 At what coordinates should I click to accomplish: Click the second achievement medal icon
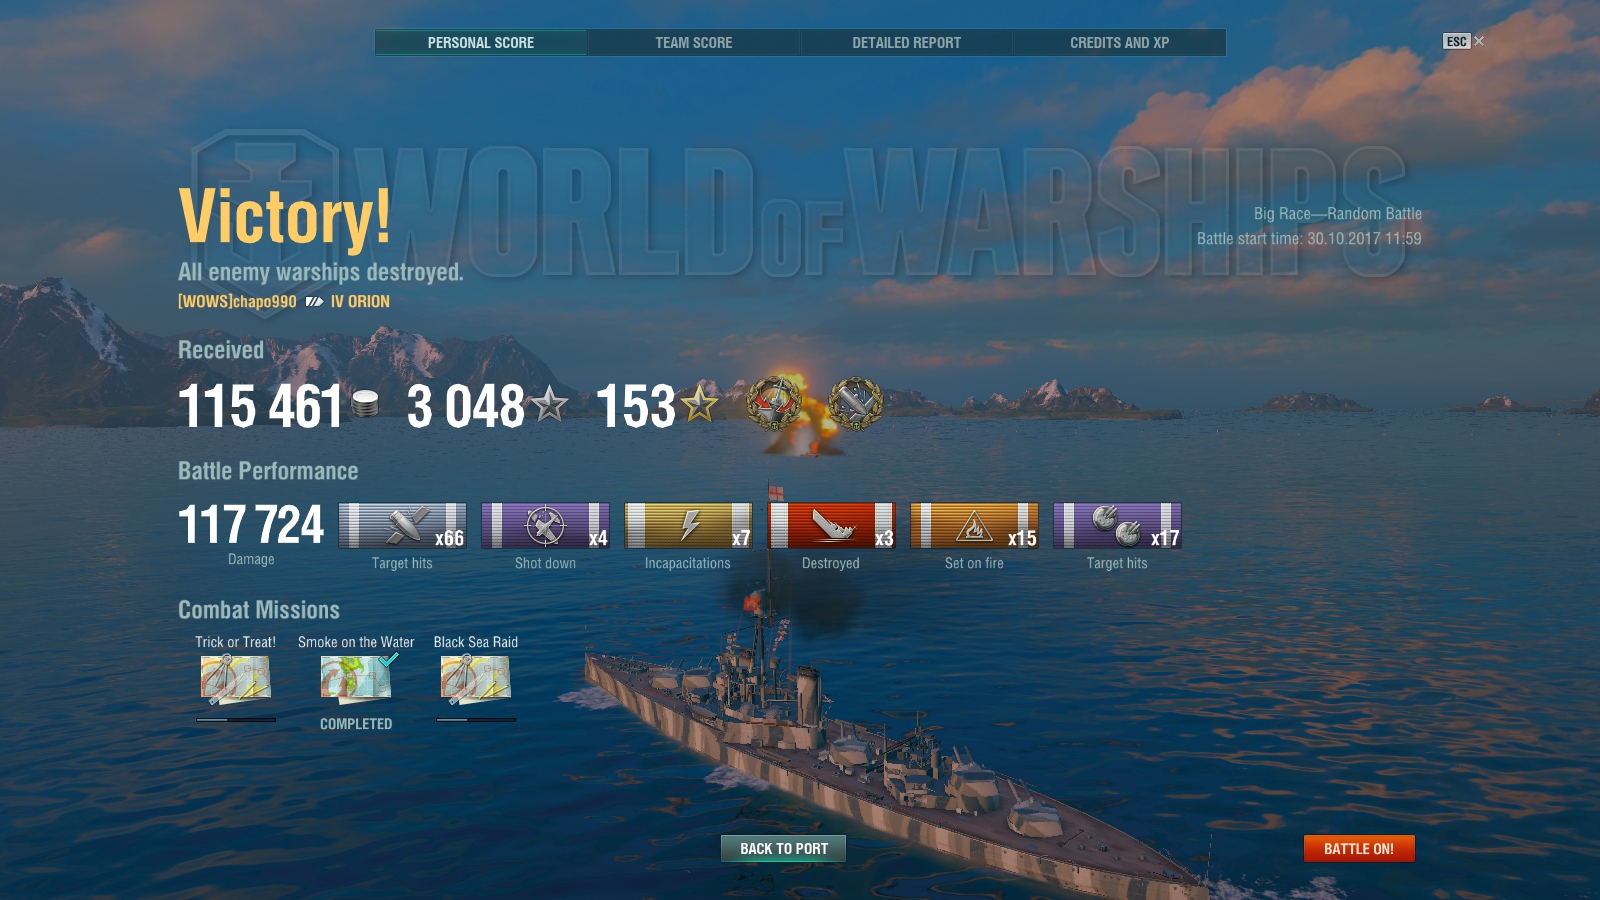(855, 403)
